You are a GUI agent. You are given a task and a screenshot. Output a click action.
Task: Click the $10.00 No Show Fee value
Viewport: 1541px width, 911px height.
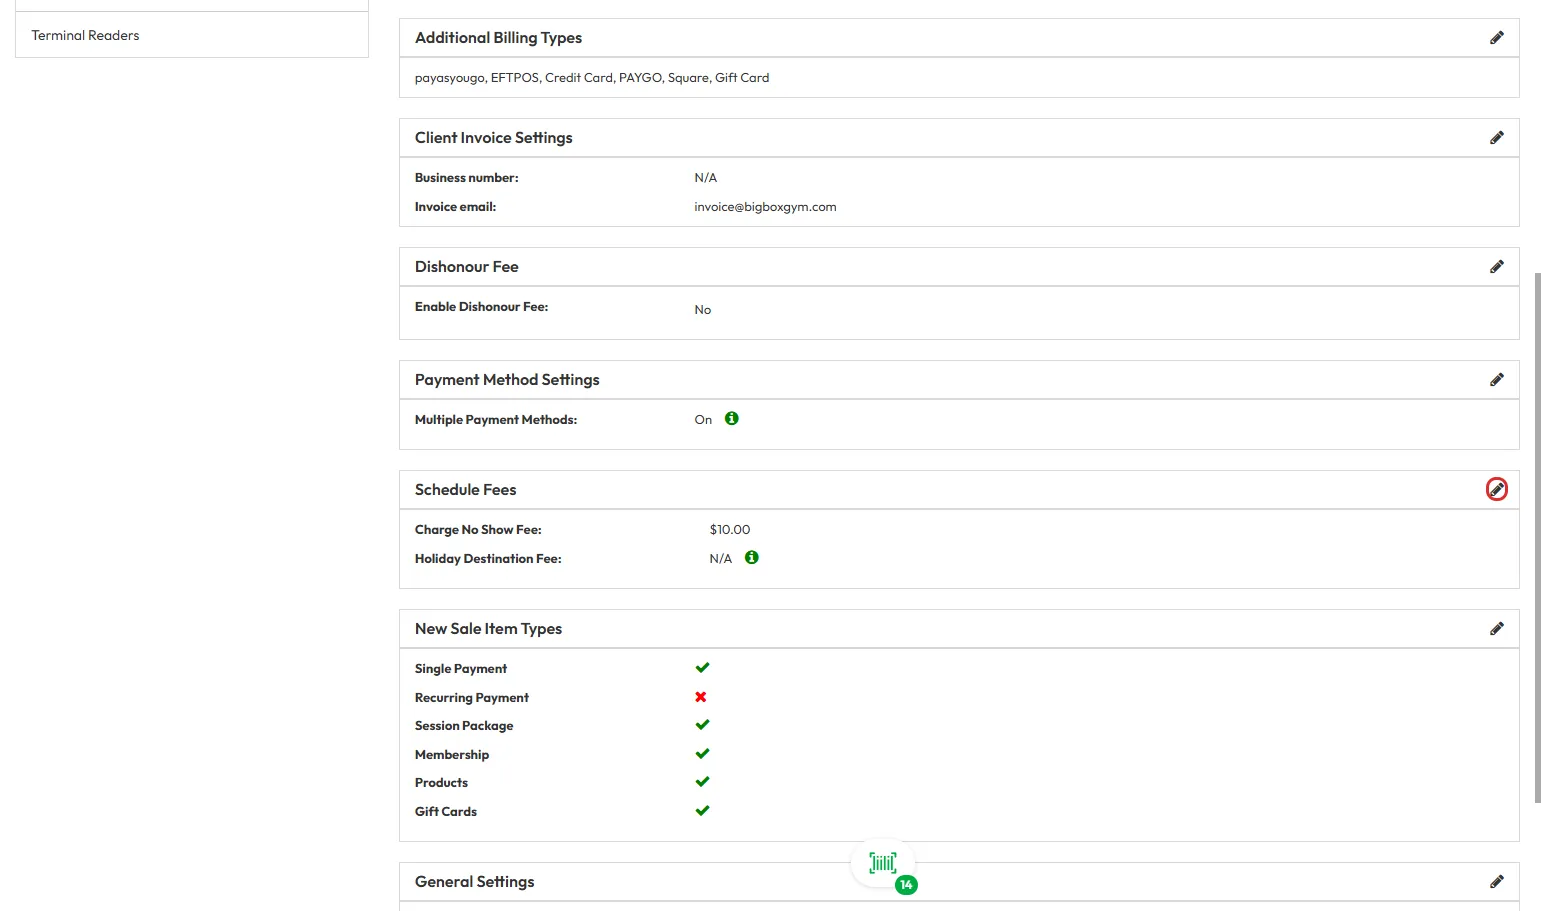click(x=730, y=530)
